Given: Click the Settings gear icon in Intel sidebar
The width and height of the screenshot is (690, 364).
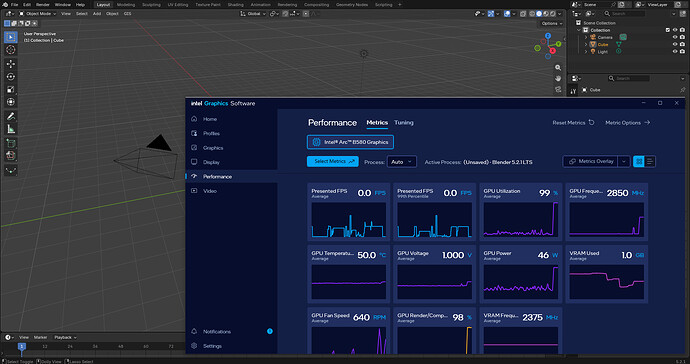Looking at the screenshot, I should pos(194,346).
